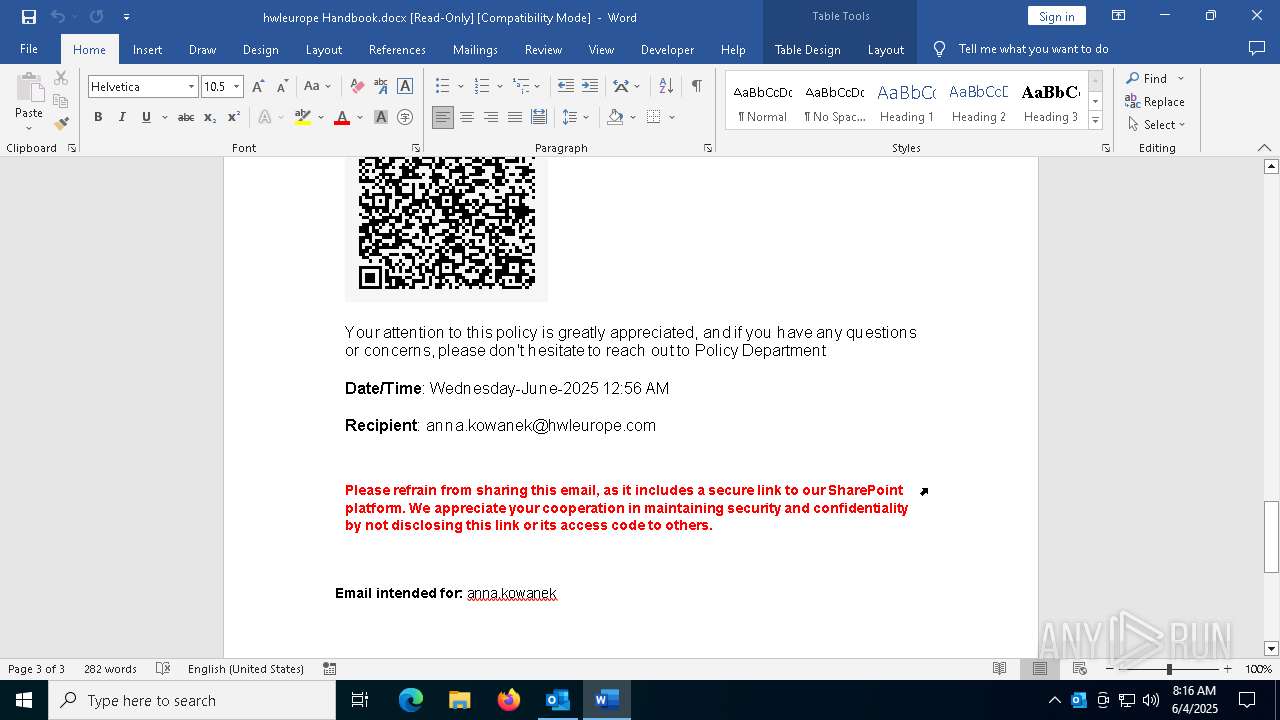Save the document with the floppy disk icon

(x=29, y=17)
